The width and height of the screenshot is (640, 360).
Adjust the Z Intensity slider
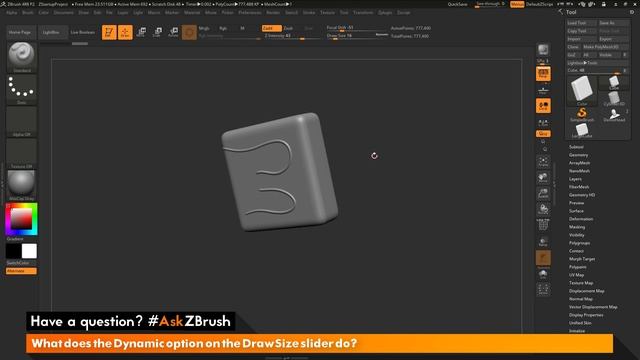click(291, 36)
